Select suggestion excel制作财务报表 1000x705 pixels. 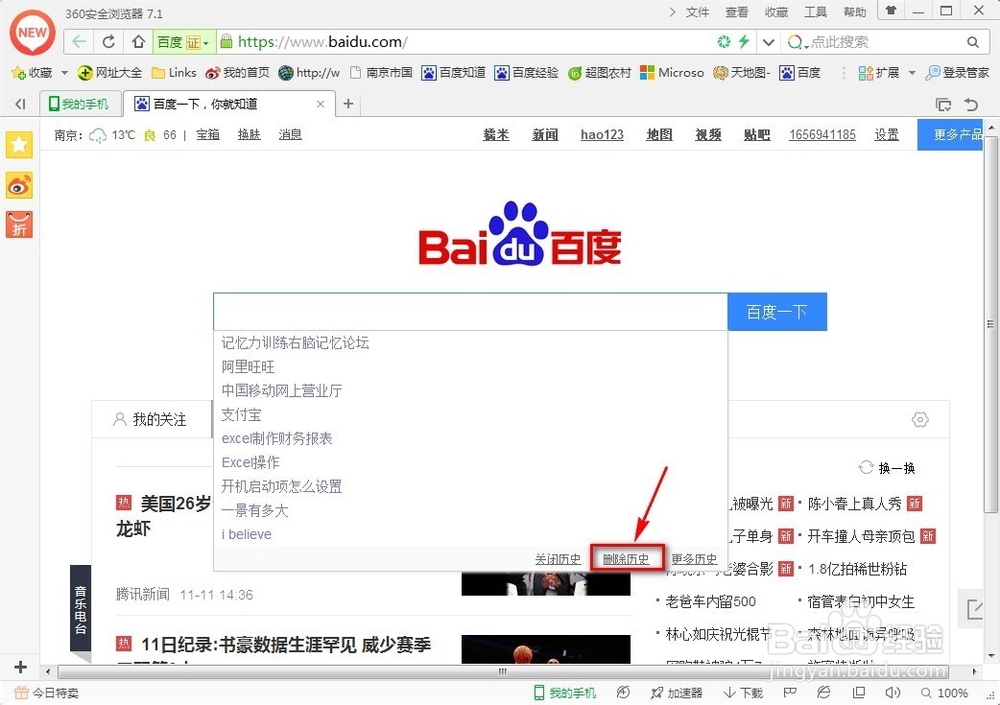tap(277, 438)
